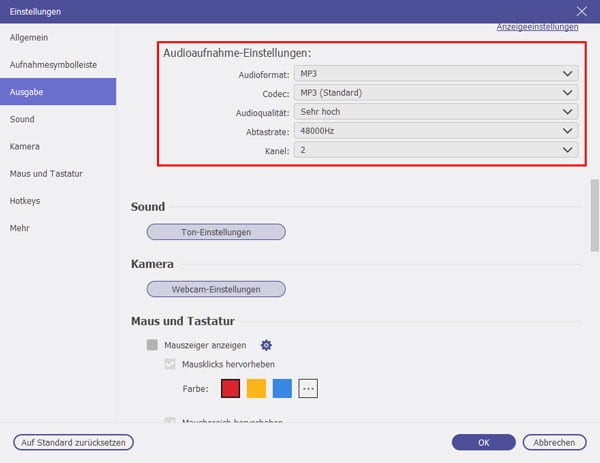This screenshot has height=463, width=600.
Task: Select the blue color swatch
Action: 282,389
